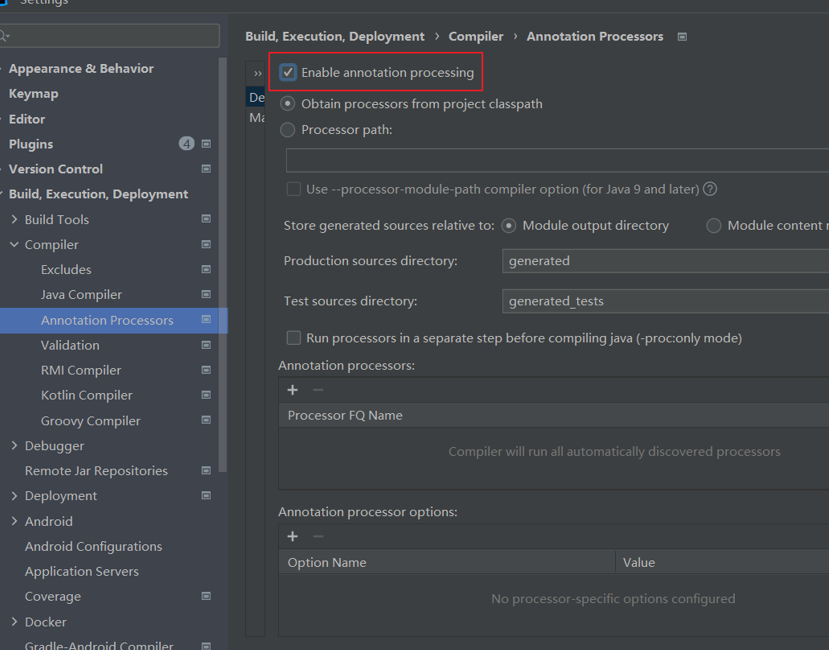Select Processor path radio button
Screen dimensions: 829x650
[x=288, y=129]
